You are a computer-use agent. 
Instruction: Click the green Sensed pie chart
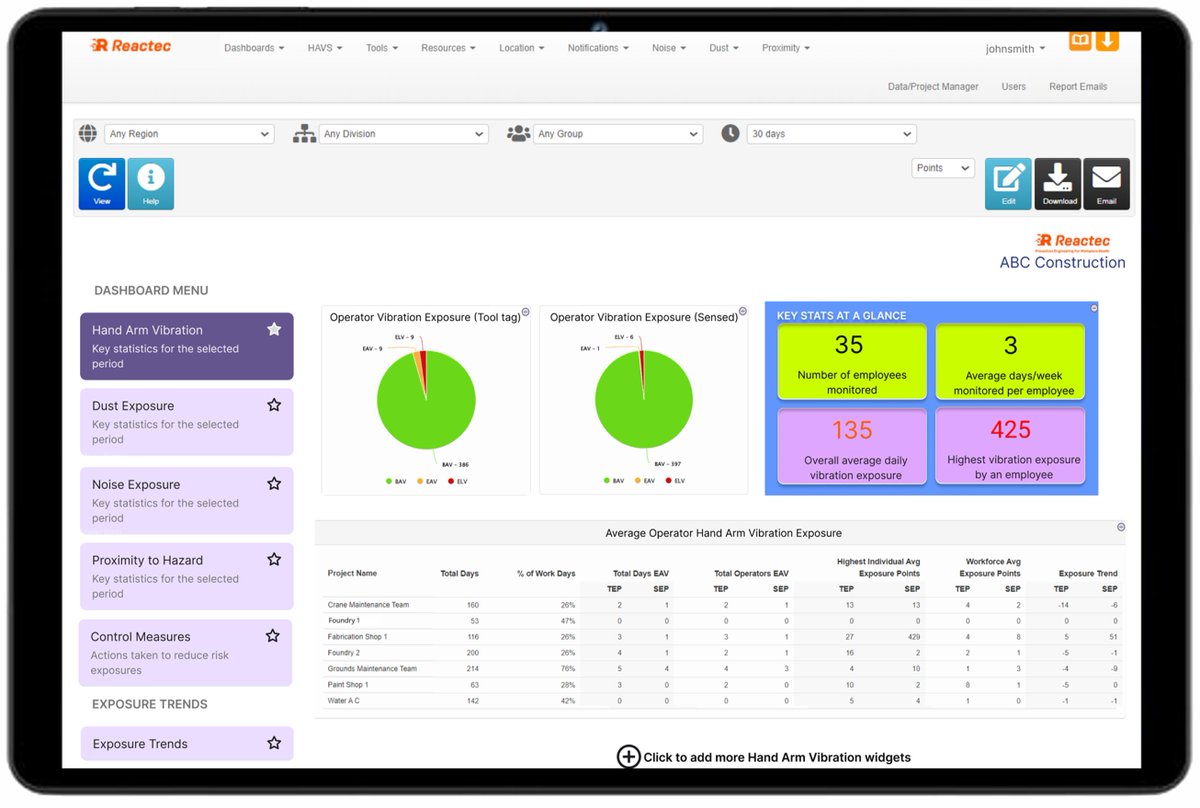click(x=644, y=400)
